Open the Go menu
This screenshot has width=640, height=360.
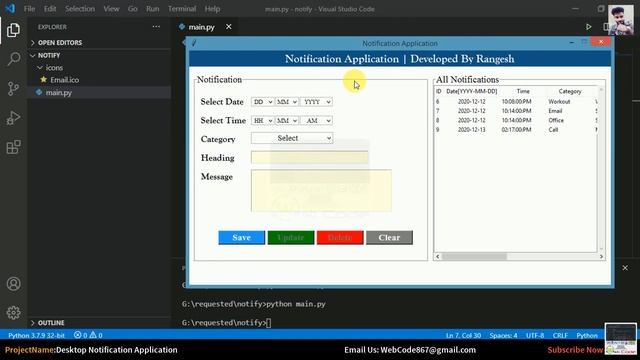[x=133, y=9]
